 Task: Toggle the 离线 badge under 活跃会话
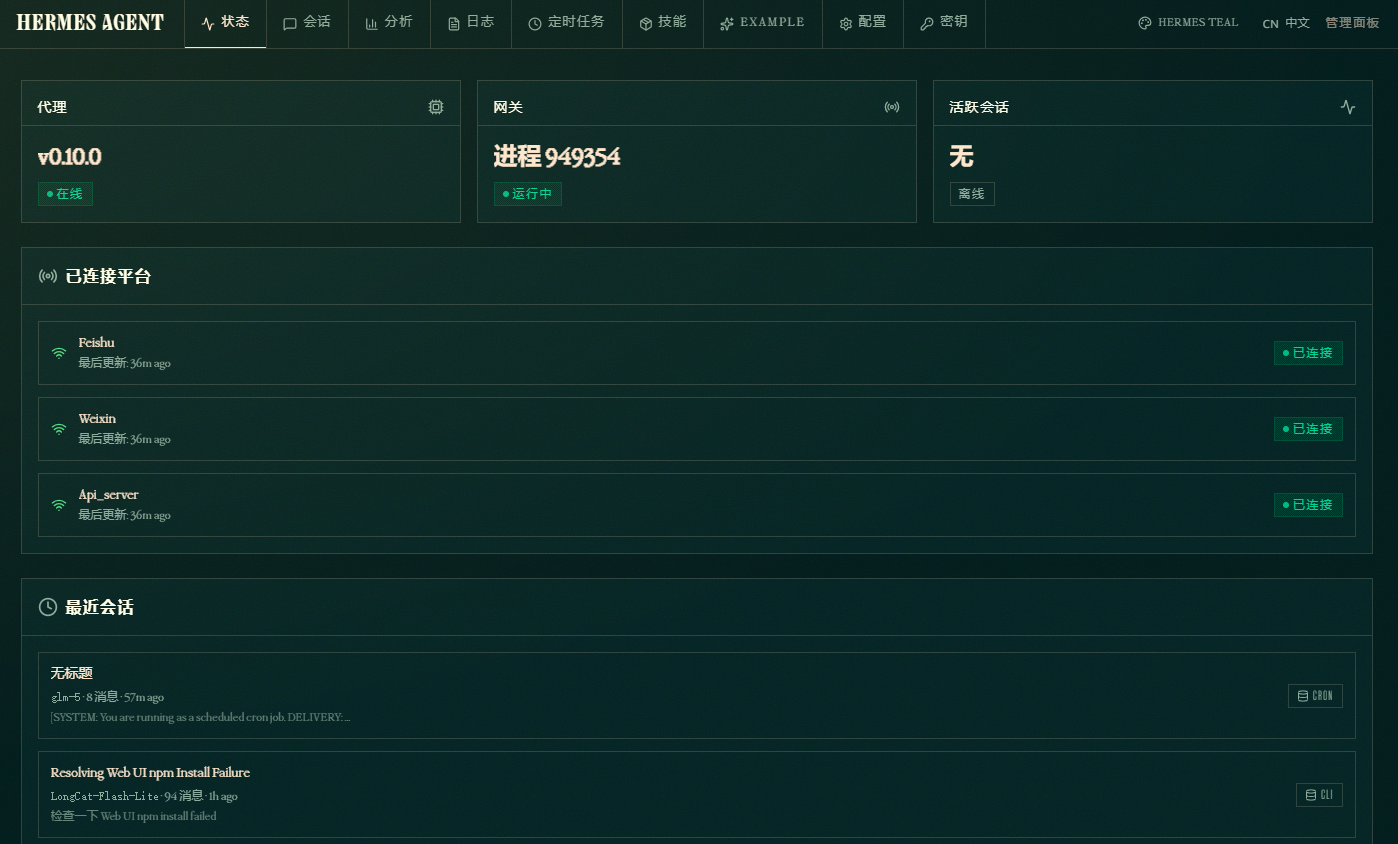971,193
